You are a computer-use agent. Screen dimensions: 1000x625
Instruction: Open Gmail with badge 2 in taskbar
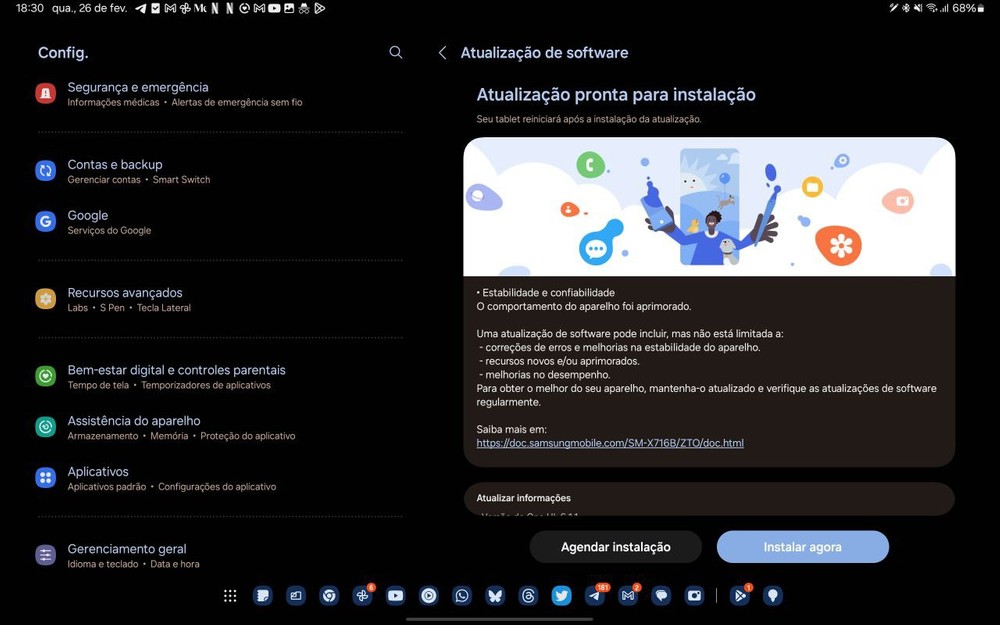click(x=628, y=596)
